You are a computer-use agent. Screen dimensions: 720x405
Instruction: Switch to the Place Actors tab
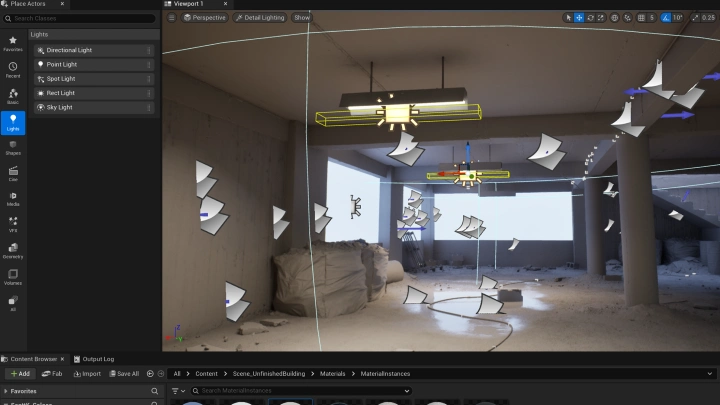click(x=28, y=4)
